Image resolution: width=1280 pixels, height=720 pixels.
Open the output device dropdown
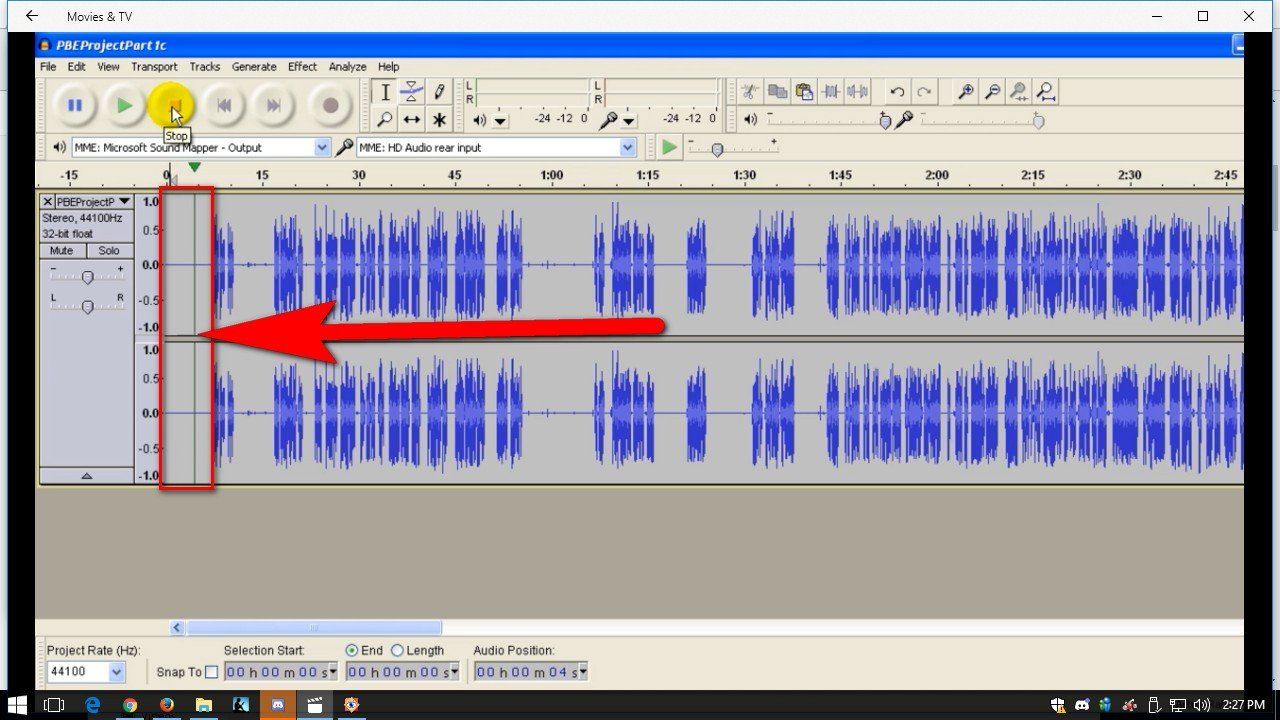pos(322,147)
